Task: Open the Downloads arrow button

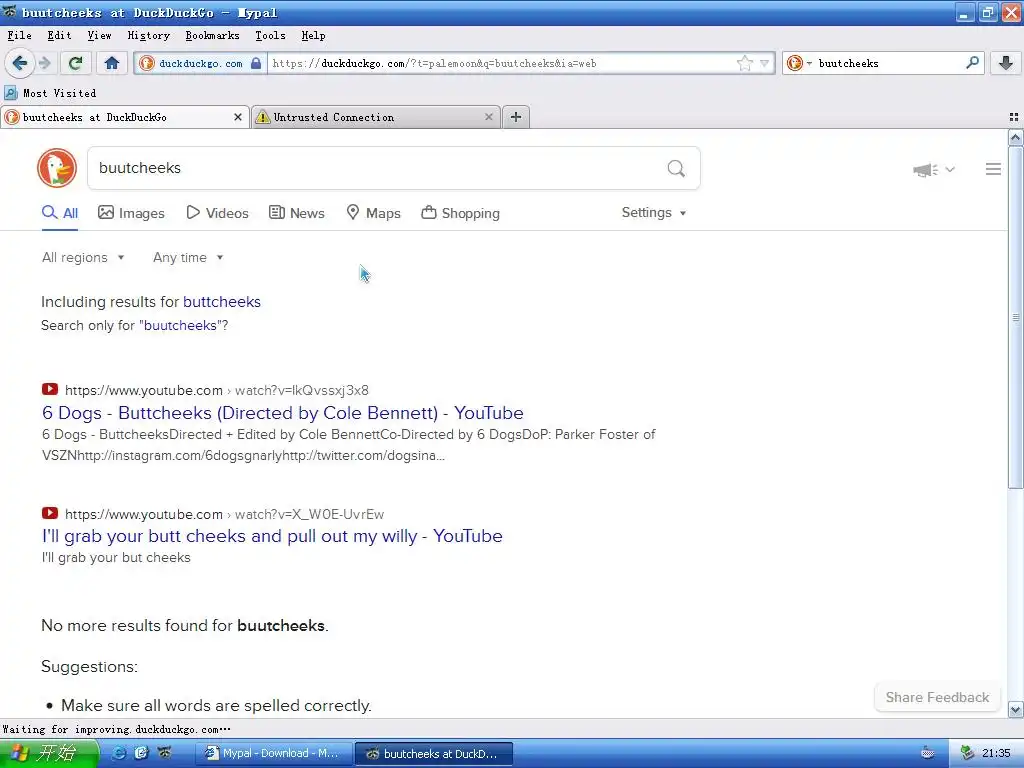Action: (x=1006, y=63)
